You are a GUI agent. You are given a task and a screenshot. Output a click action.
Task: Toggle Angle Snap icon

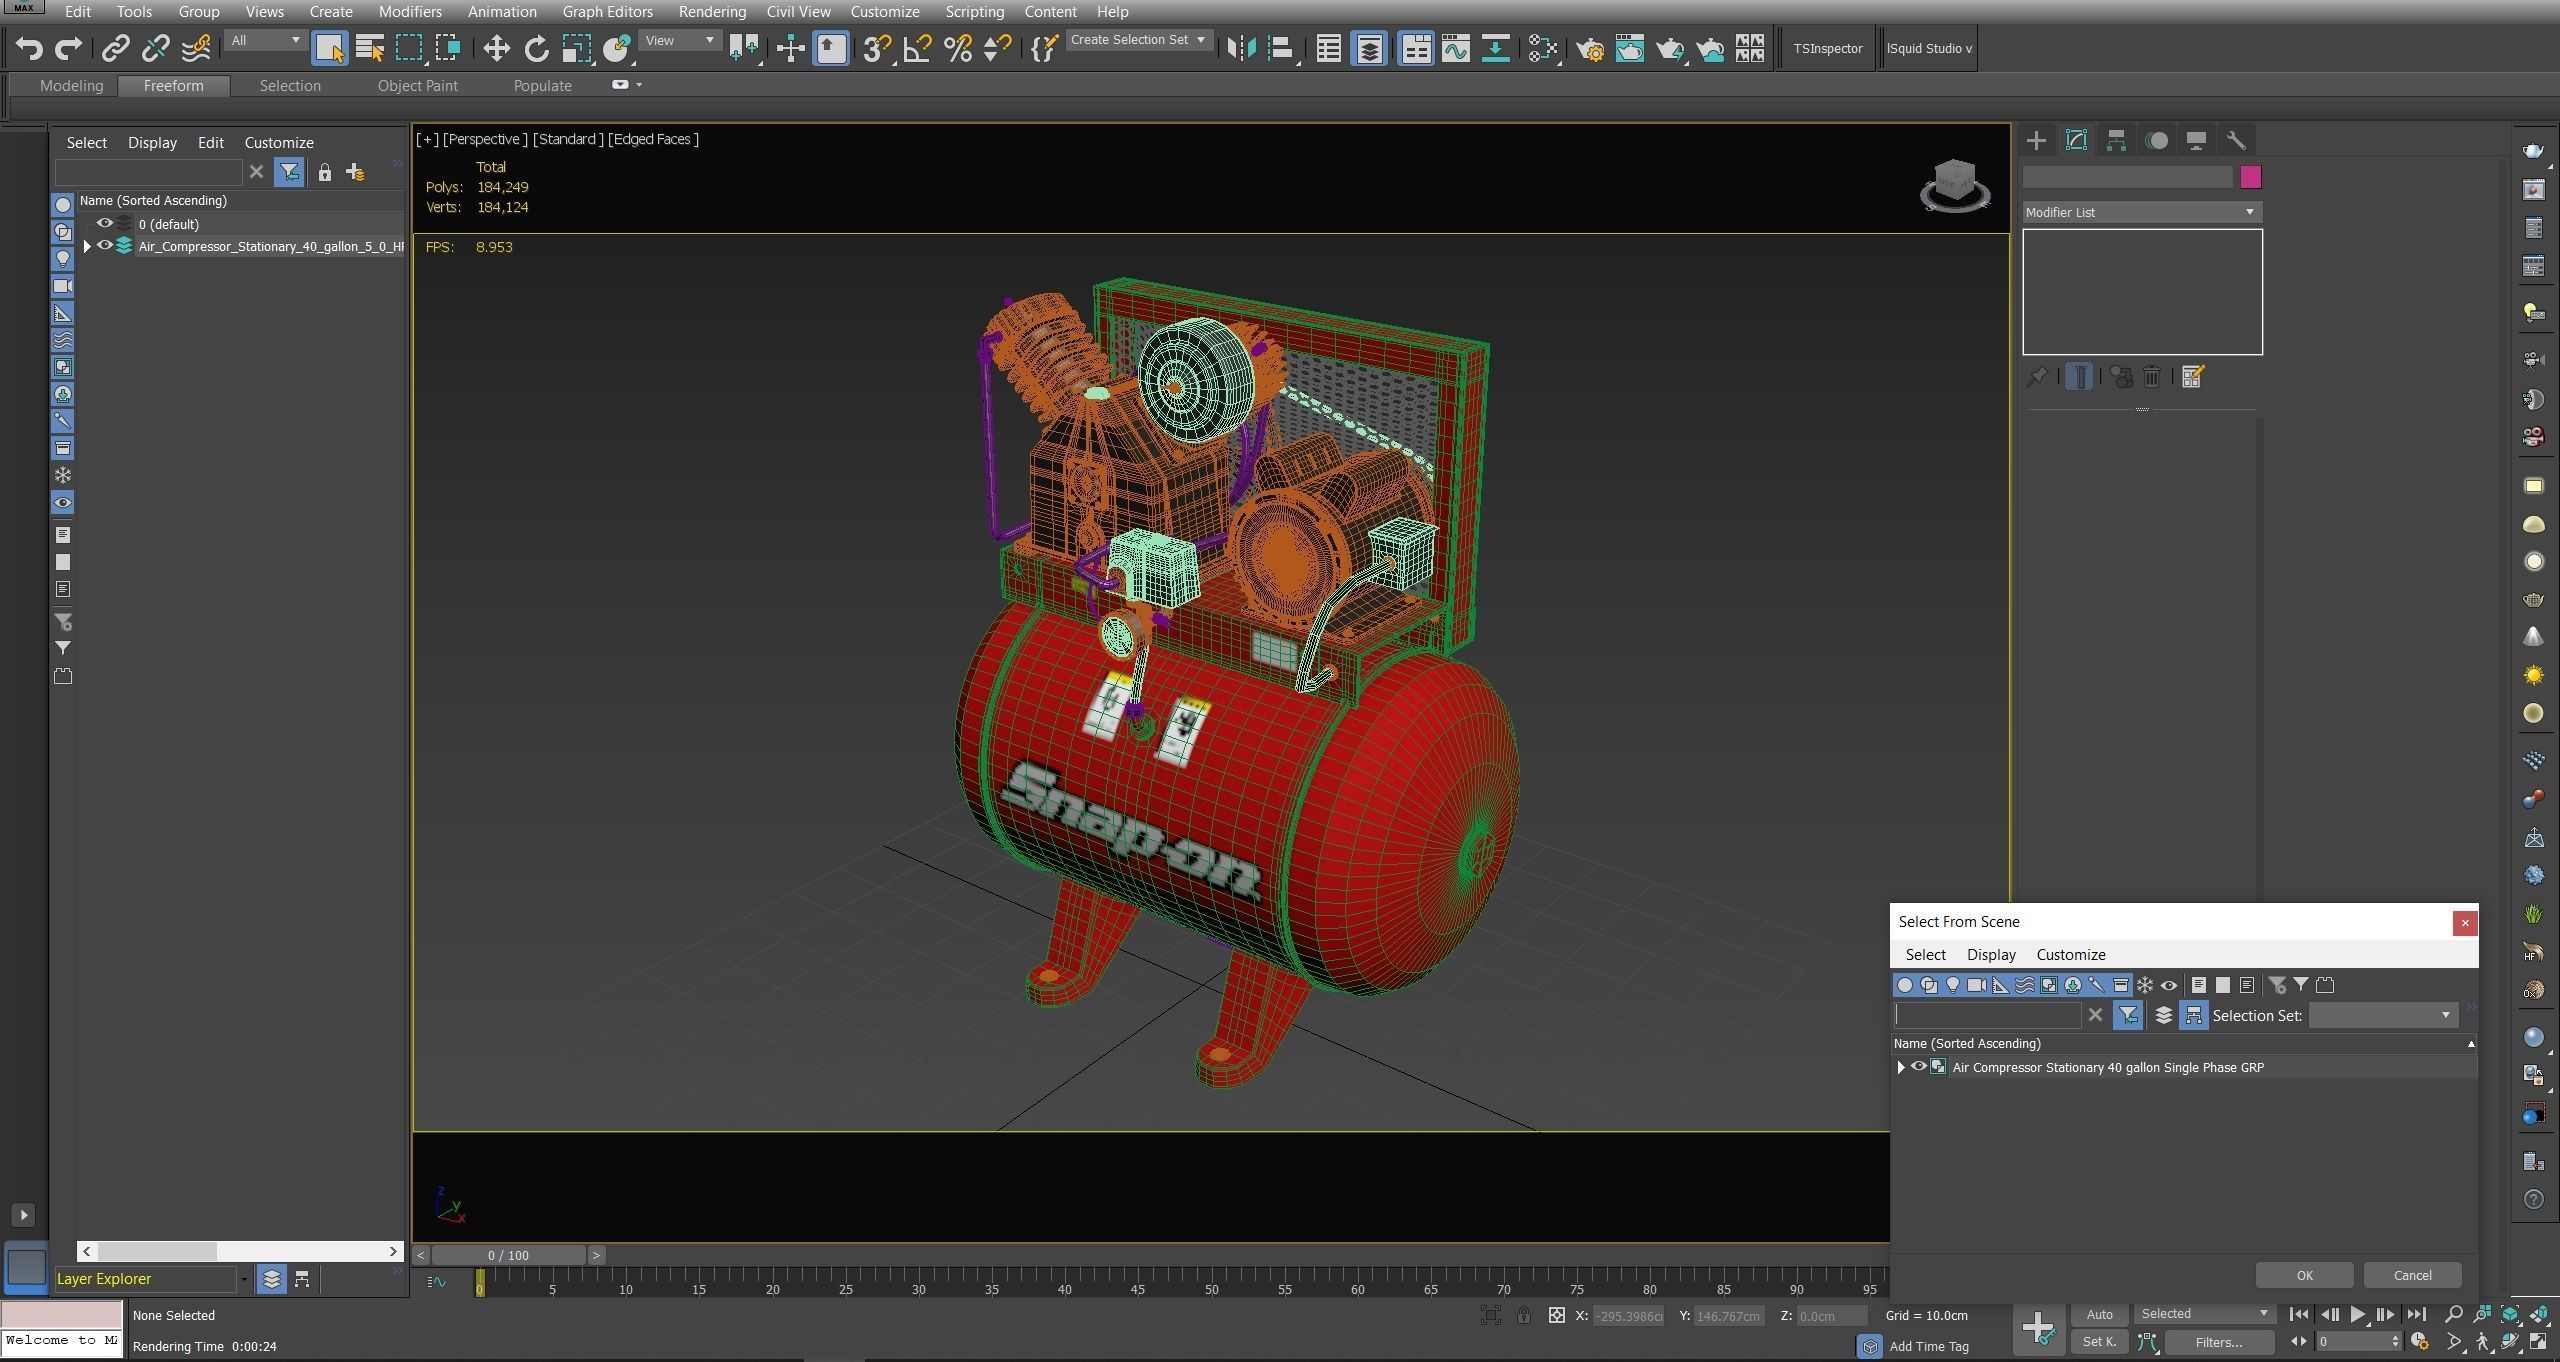(916, 48)
